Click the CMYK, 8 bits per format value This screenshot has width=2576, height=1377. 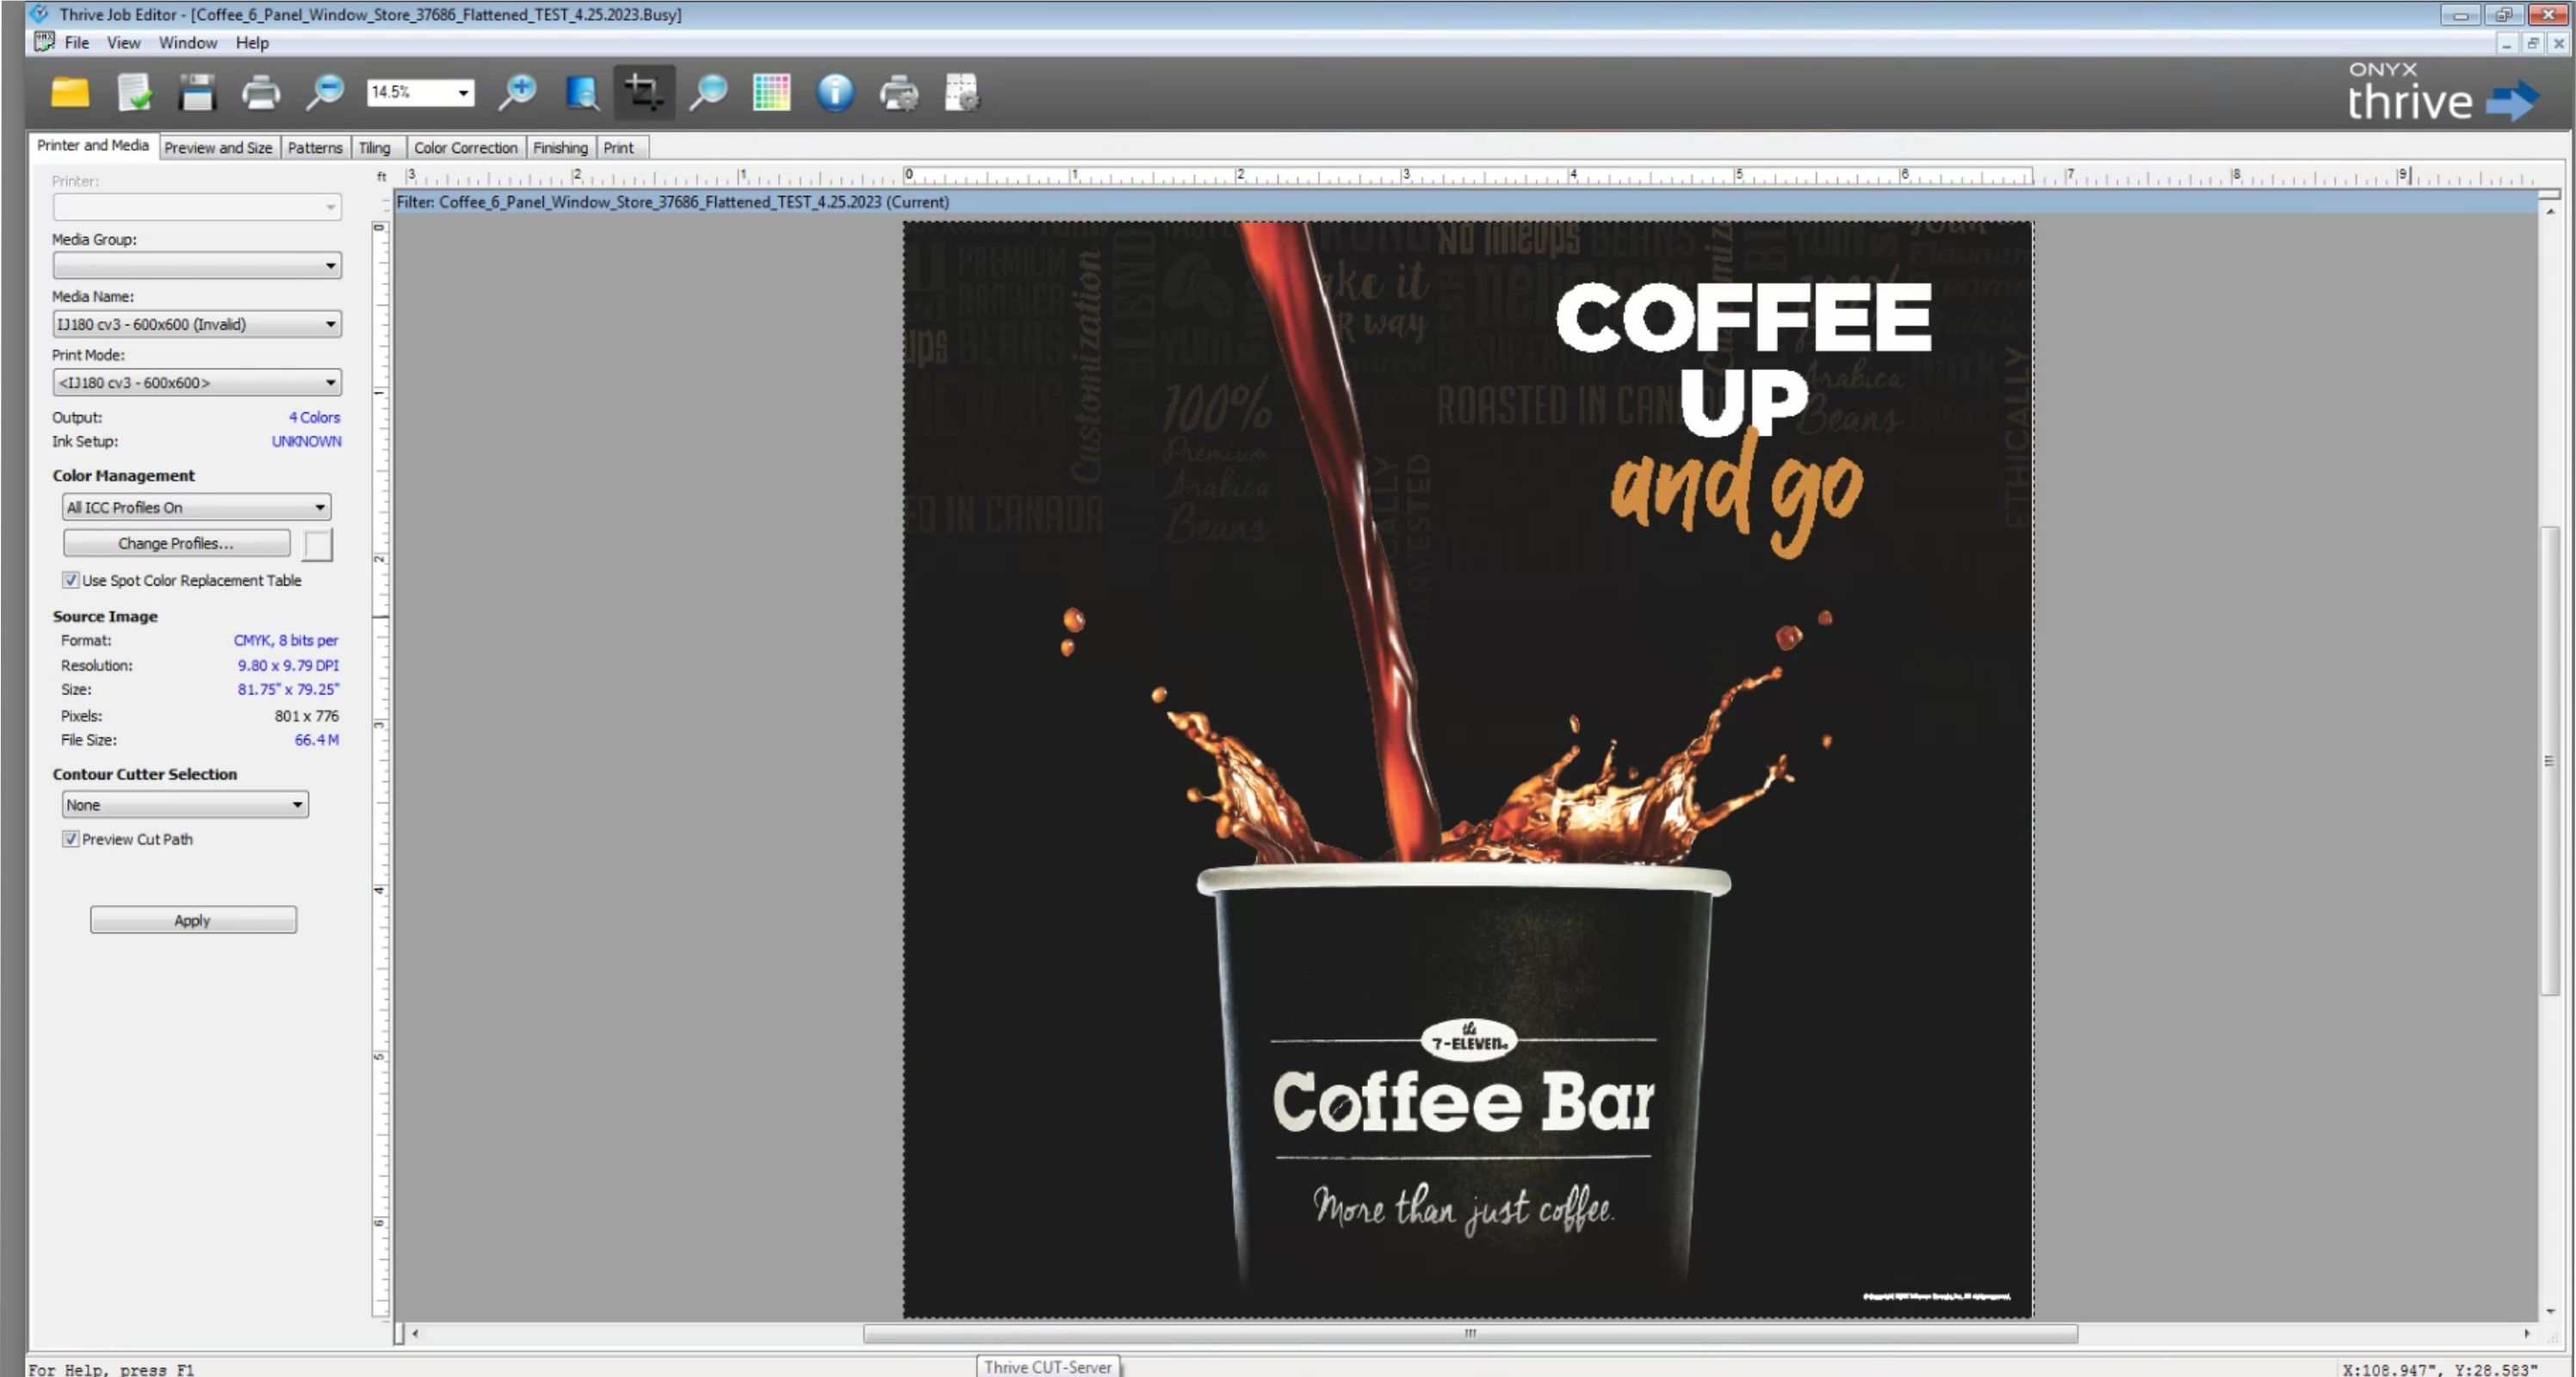point(286,641)
